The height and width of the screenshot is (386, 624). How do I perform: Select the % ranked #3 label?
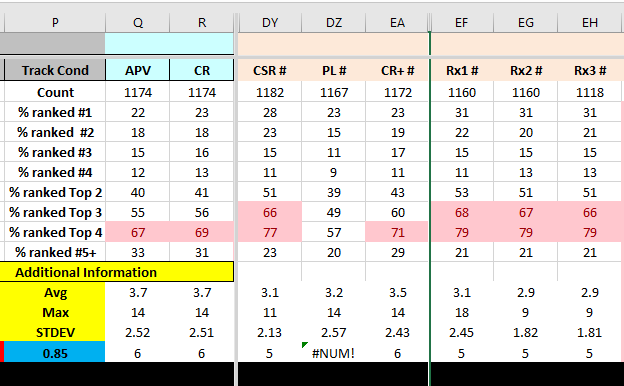pos(55,152)
